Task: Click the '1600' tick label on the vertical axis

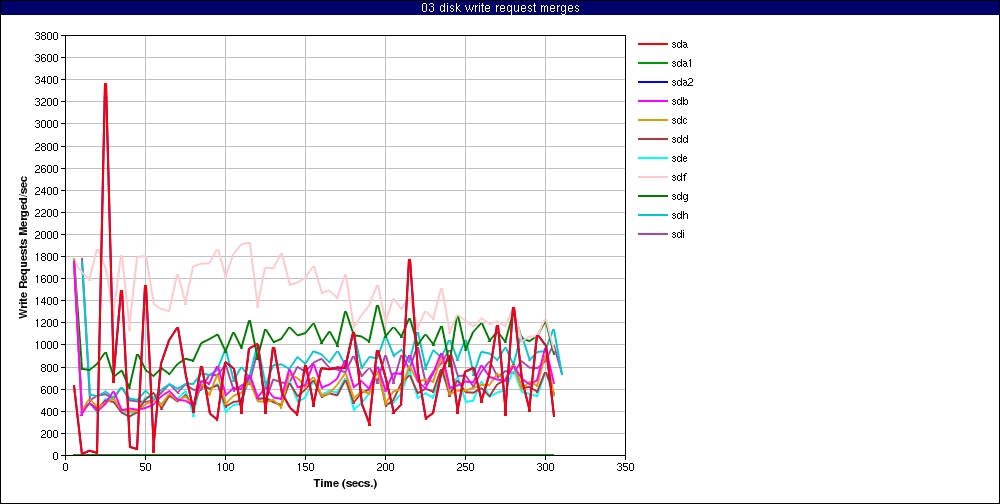Action: (x=48, y=279)
